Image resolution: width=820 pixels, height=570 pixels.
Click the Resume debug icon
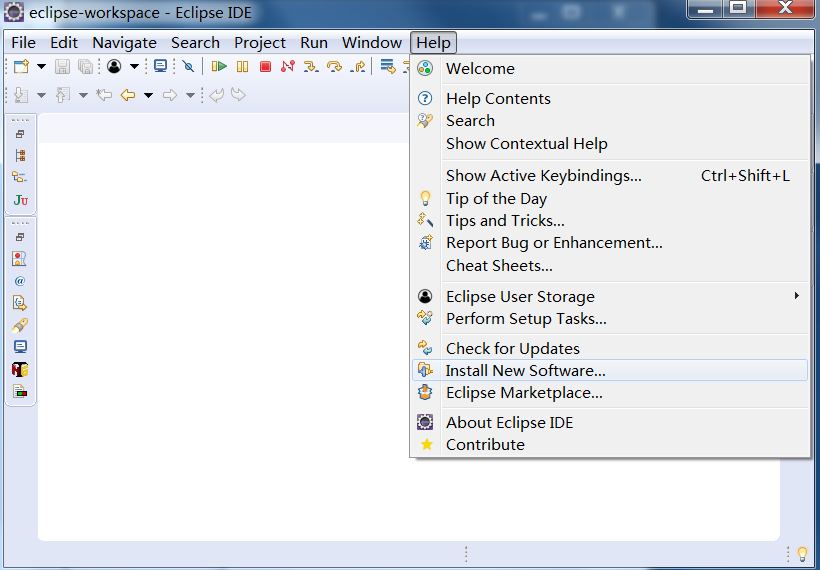point(219,66)
